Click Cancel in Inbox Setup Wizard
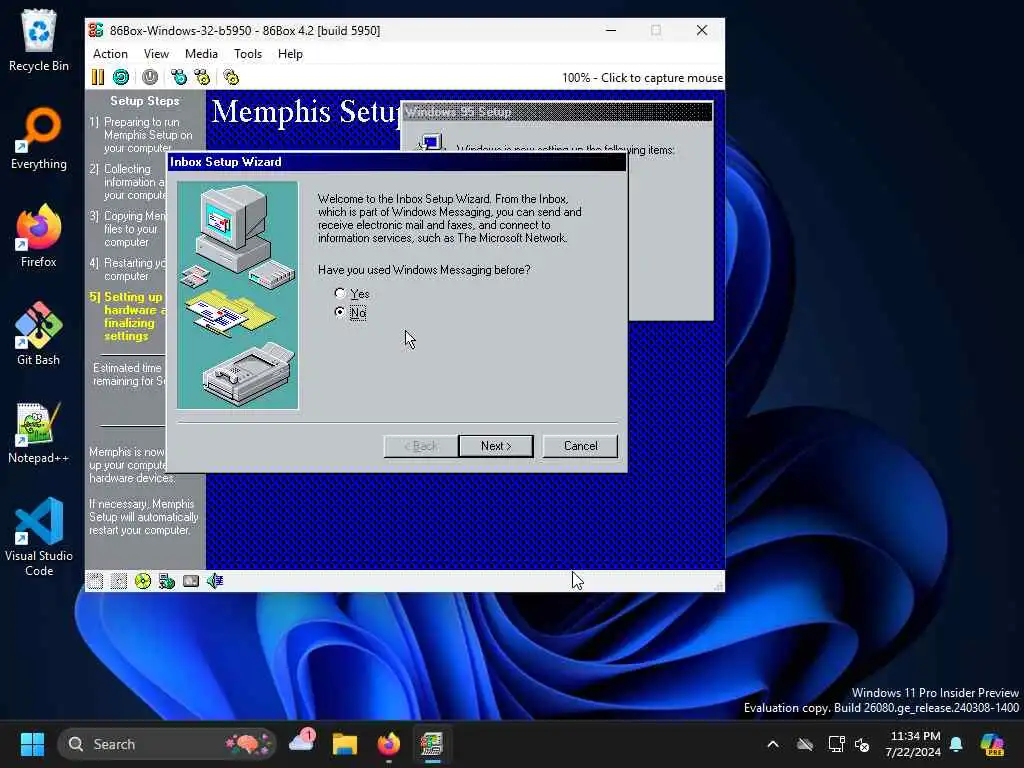This screenshot has width=1024, height=768. coord(580,446)
